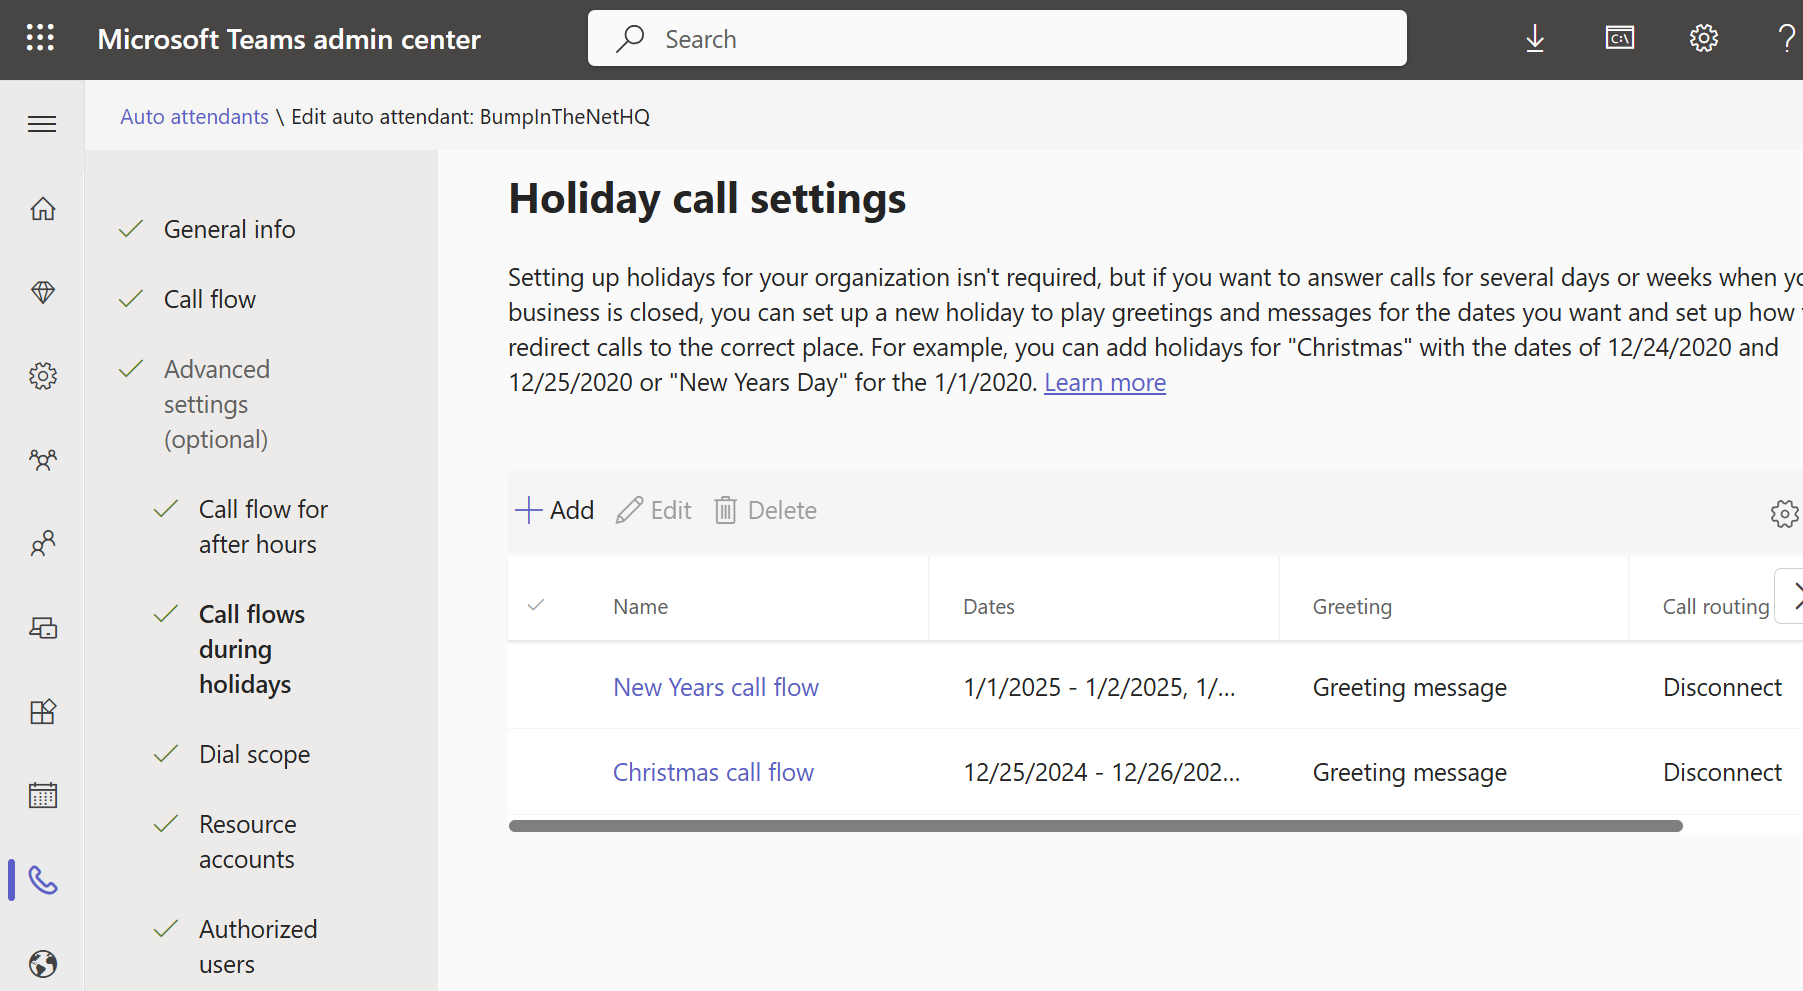This screenshot has width=1803, height=991.
Task: Switch to the Dial scope step
Action: [x=254, y=755]
